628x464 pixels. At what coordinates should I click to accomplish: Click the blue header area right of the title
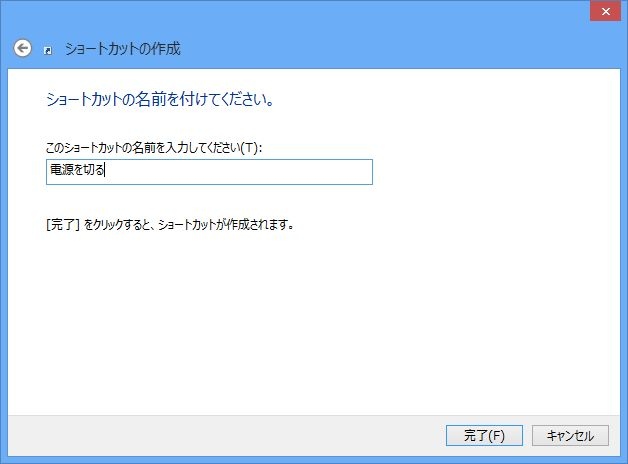click(x=400, y=48)
